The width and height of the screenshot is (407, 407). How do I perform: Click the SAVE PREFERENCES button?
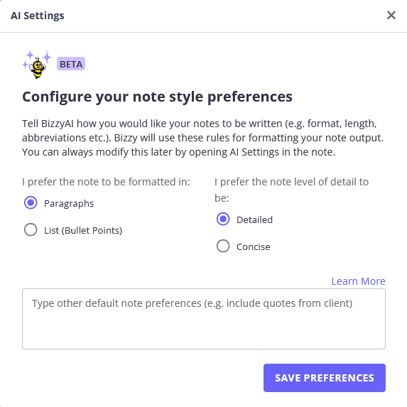[x=325, y=378]
